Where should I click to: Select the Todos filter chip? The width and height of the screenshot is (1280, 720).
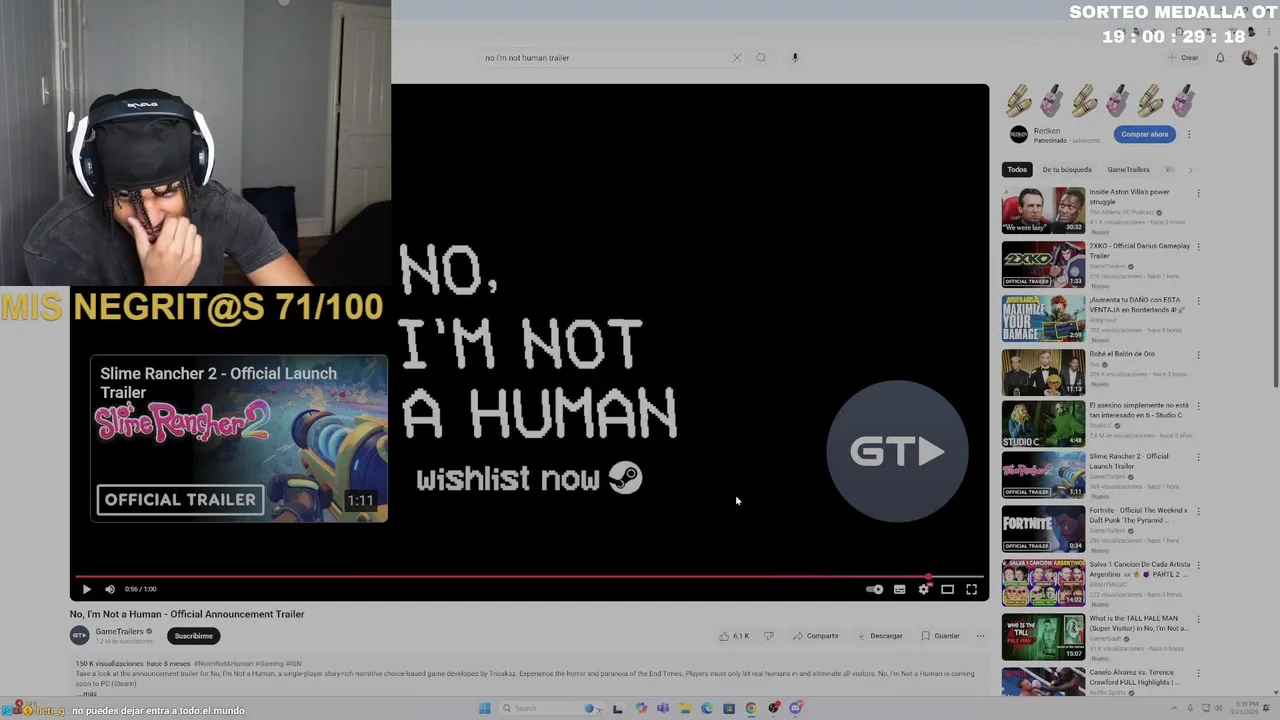[1017, 170]
